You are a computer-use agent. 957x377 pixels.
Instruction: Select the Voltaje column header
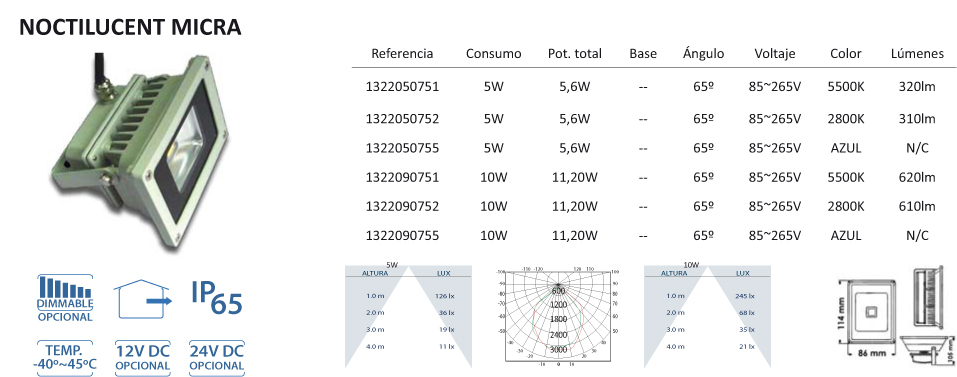pos(775,54)
